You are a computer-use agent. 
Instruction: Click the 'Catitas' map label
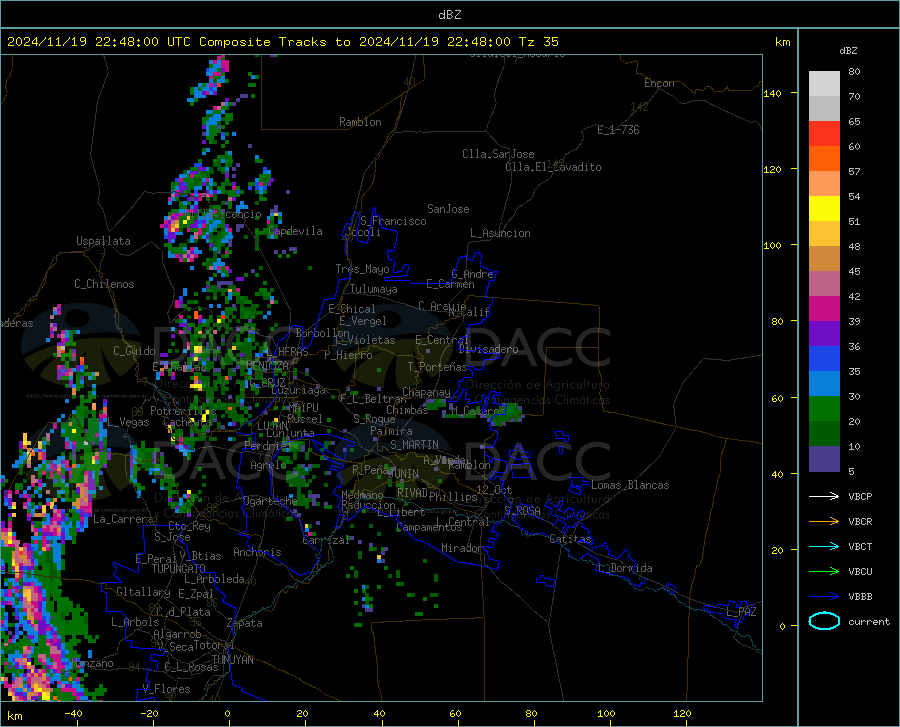(x=570, y=539)
